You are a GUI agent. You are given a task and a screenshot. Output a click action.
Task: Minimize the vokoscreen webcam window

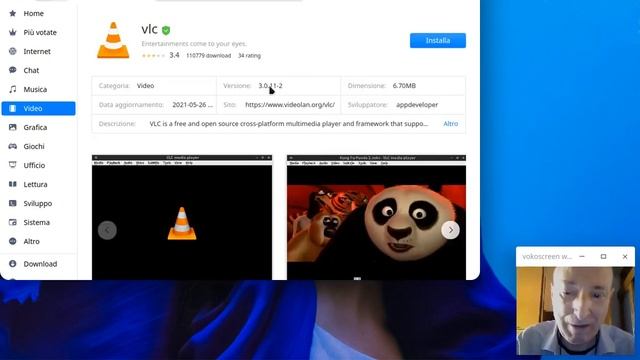point(582,256)
